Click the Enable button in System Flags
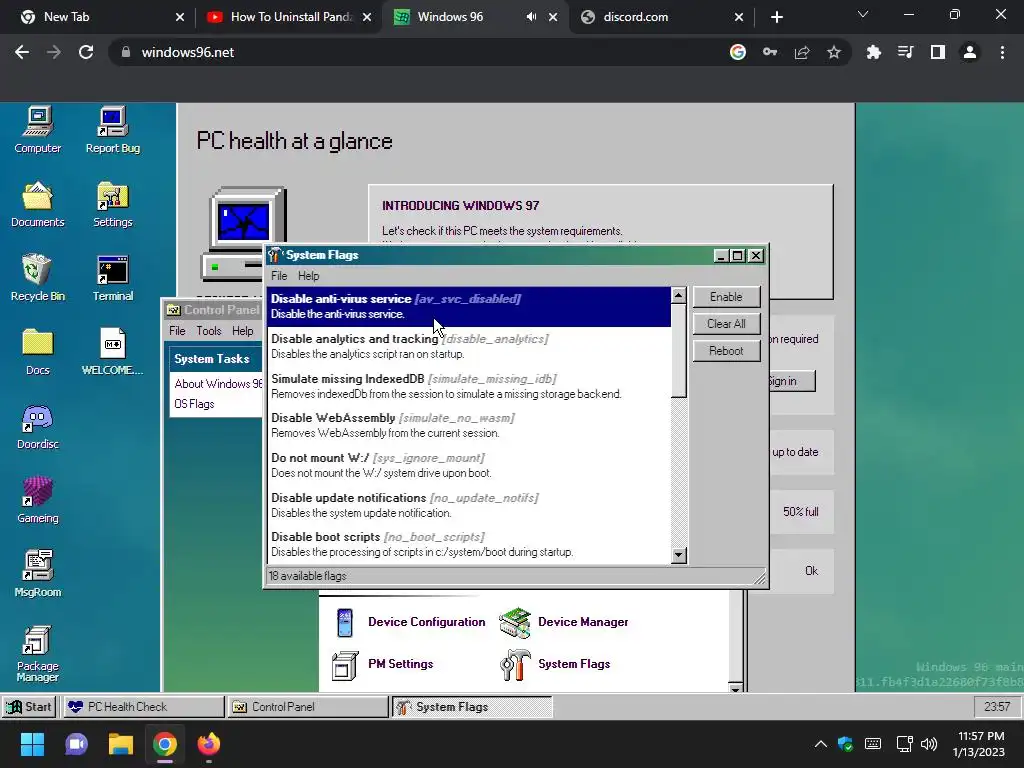This screenshot has width=1024, height=768. point(726,296)
